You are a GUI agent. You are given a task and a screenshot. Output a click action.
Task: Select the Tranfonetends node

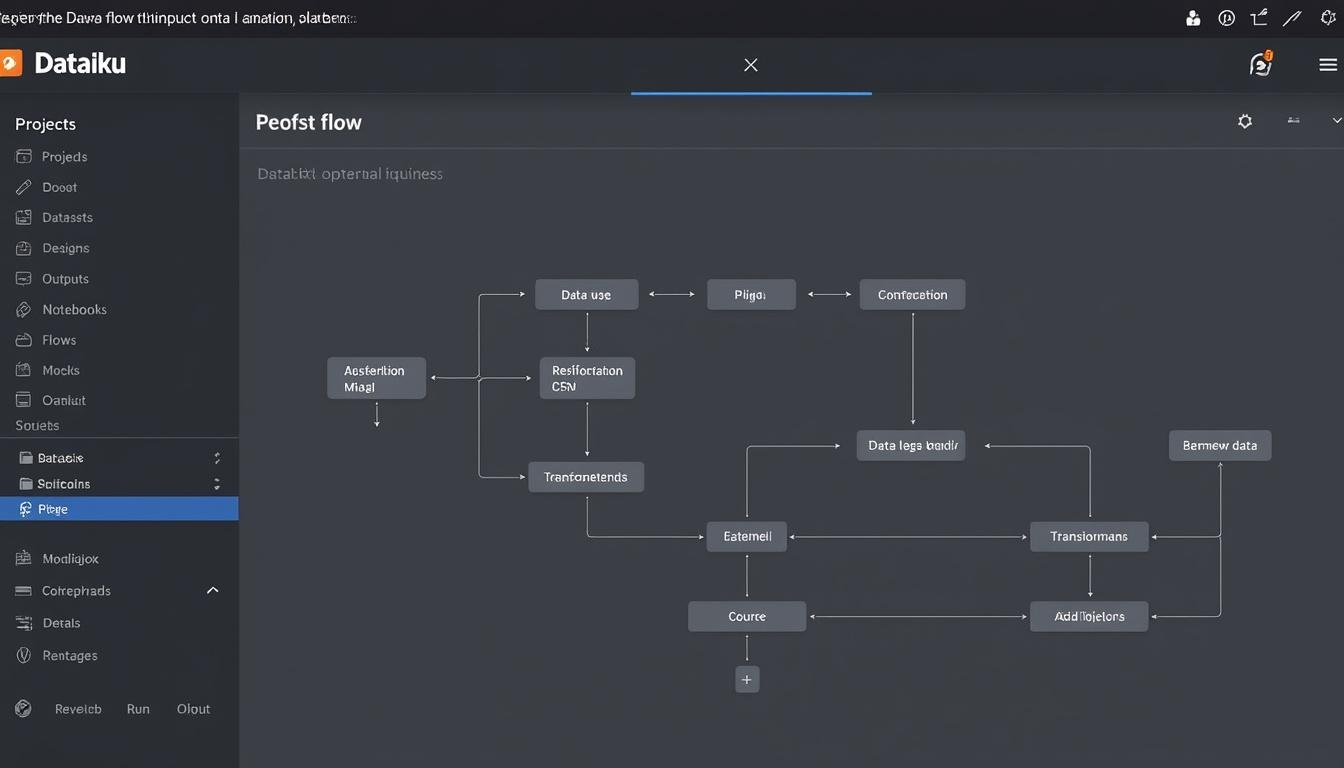[x=586, y=477]
